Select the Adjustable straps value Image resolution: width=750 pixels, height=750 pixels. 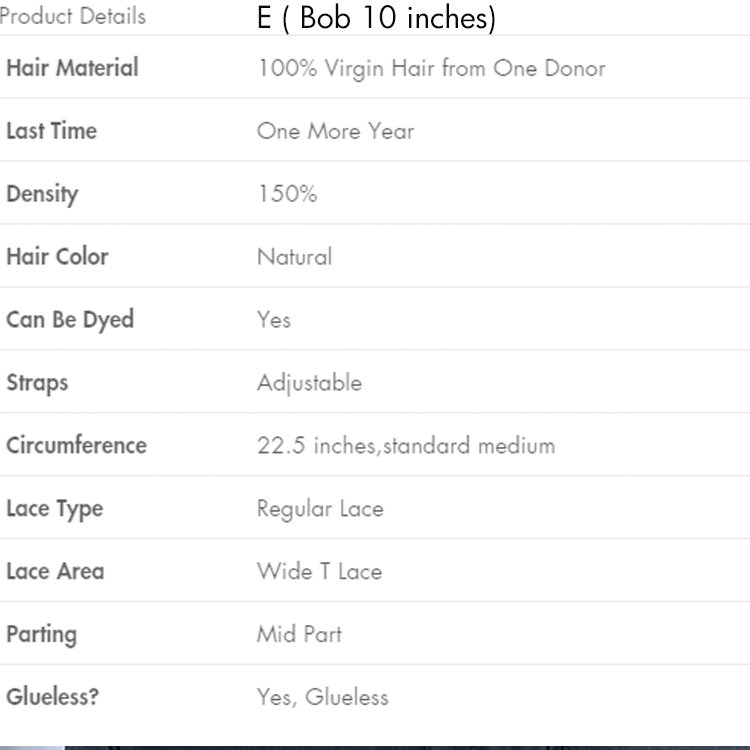[309, 383]
